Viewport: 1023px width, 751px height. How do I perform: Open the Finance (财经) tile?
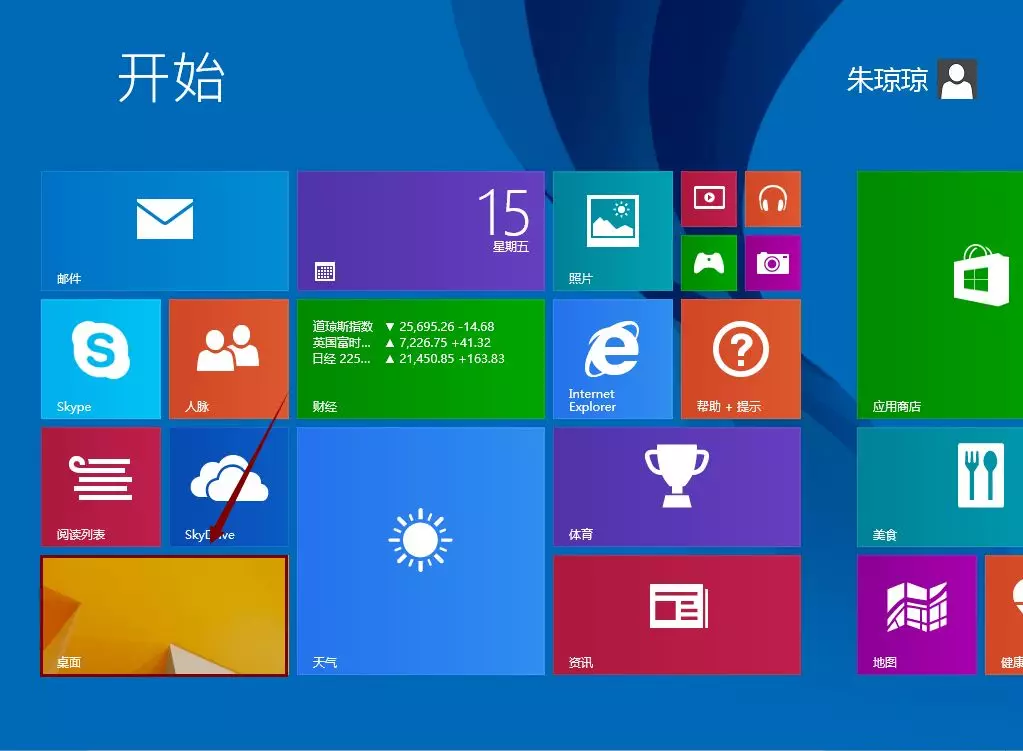point(421,359)
